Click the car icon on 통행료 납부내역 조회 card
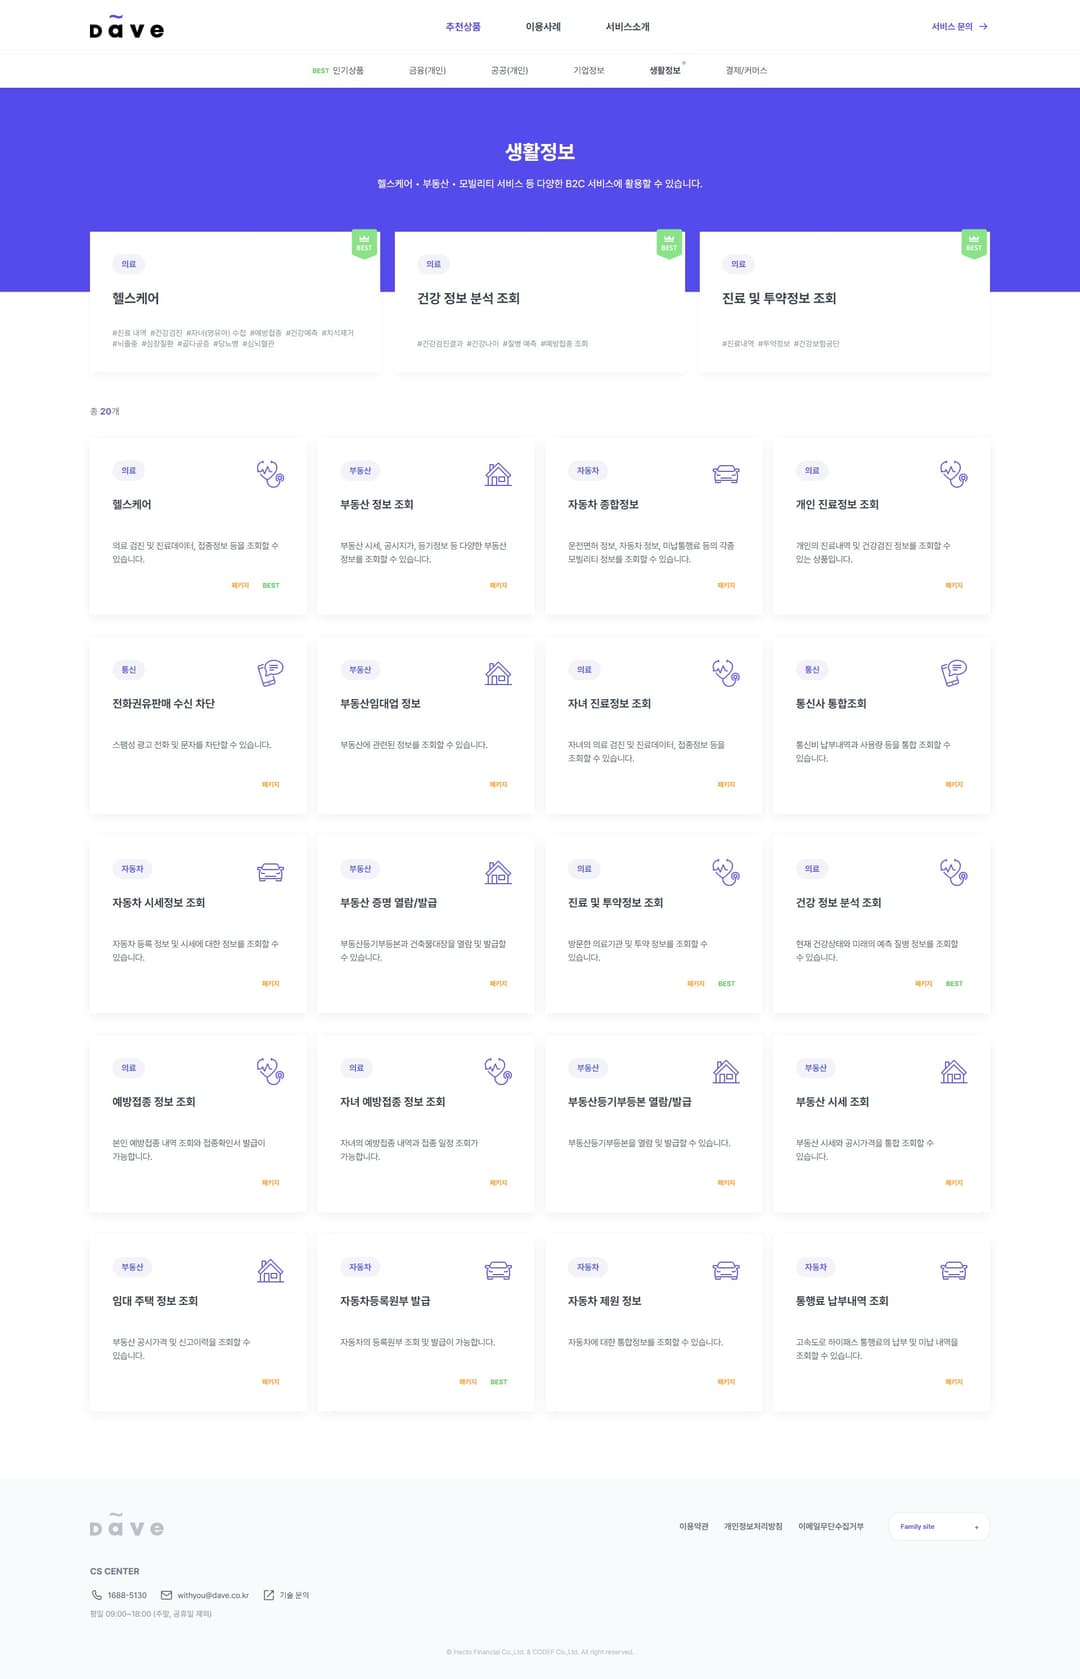Viewport: 1080px width, 1679px height. pos(954,1271)
